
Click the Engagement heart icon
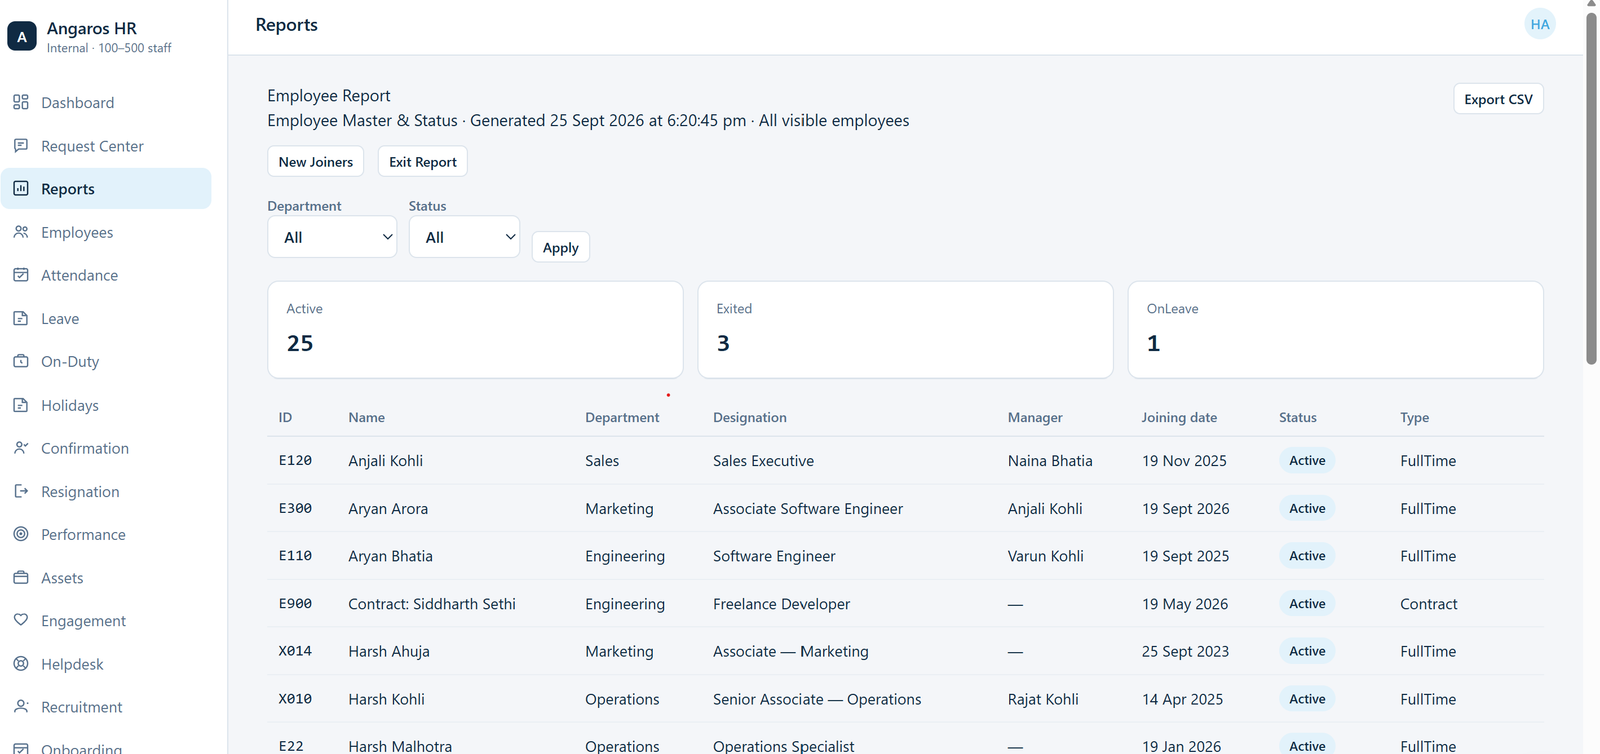click(x=21, y=620)
